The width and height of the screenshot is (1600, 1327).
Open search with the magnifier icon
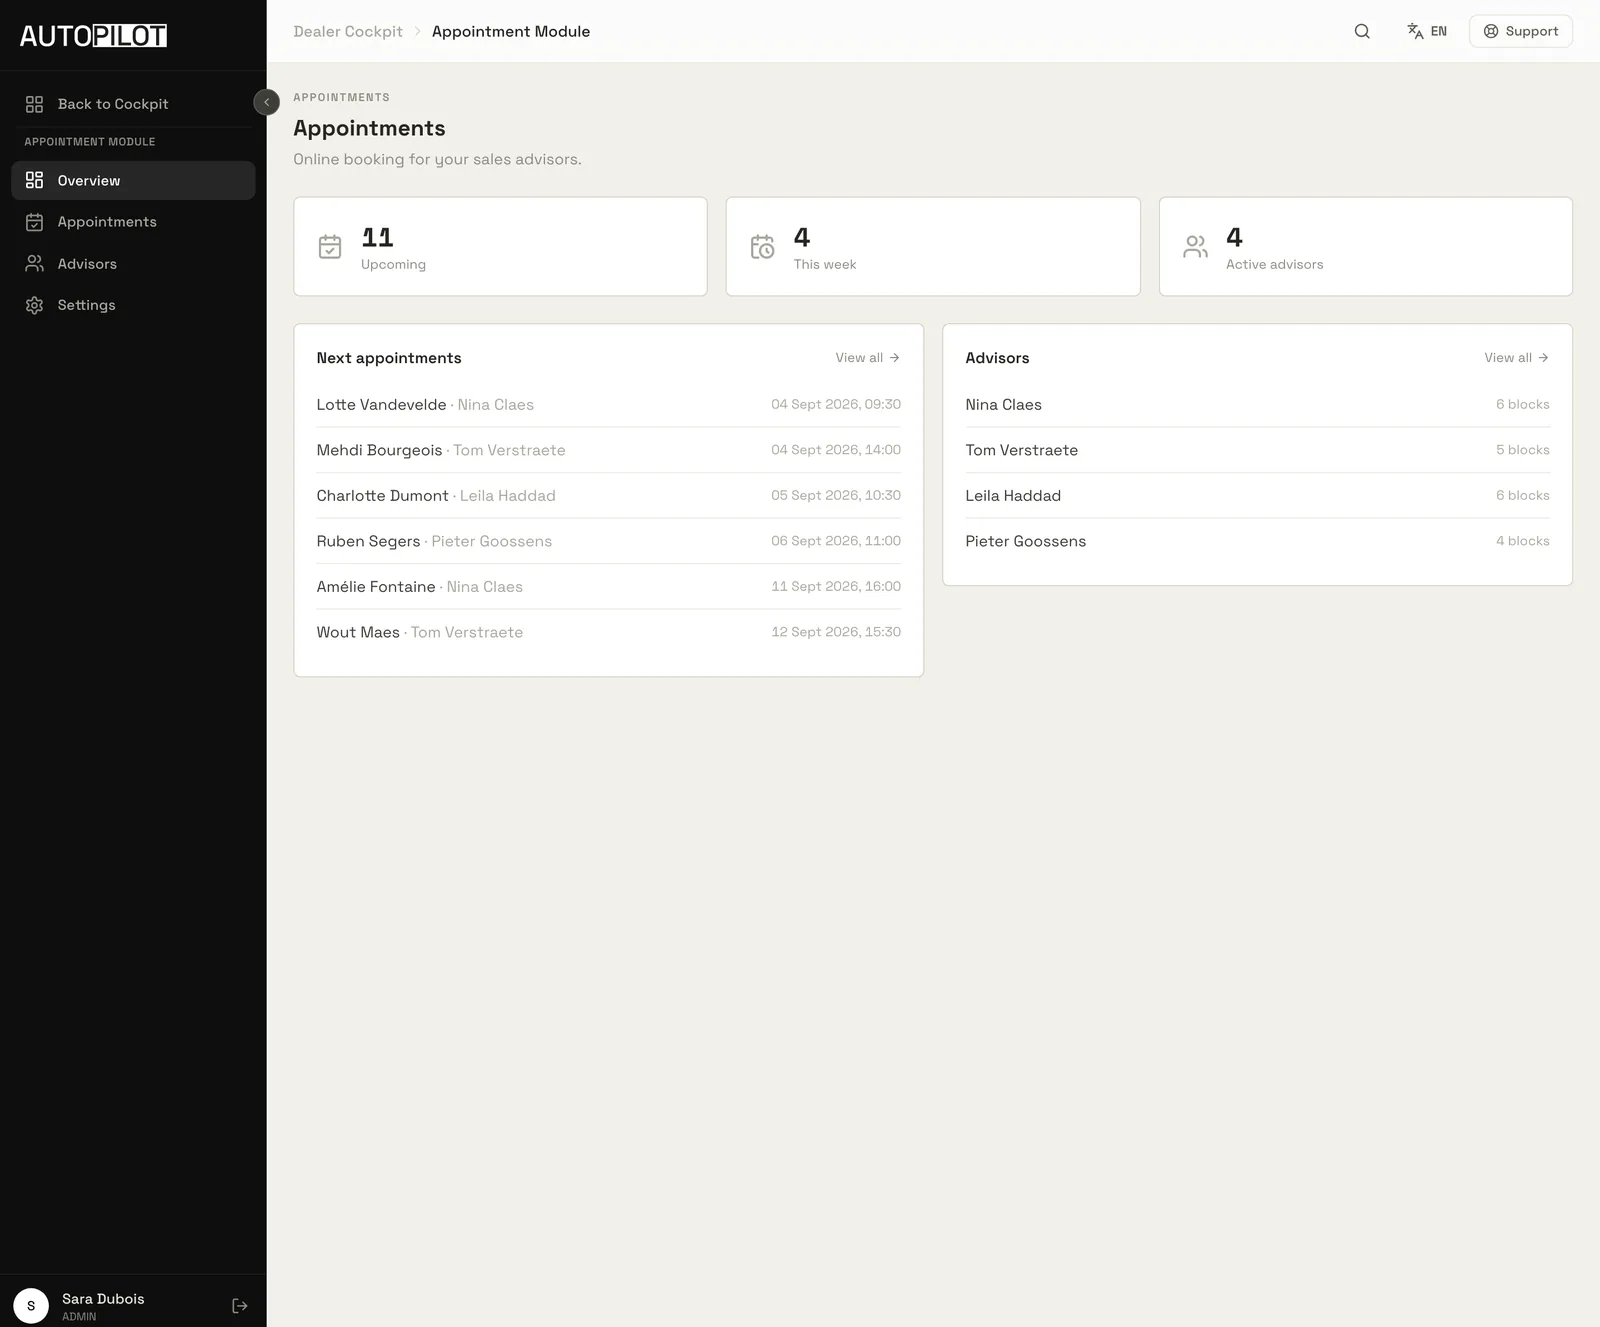pos(1362,31)
